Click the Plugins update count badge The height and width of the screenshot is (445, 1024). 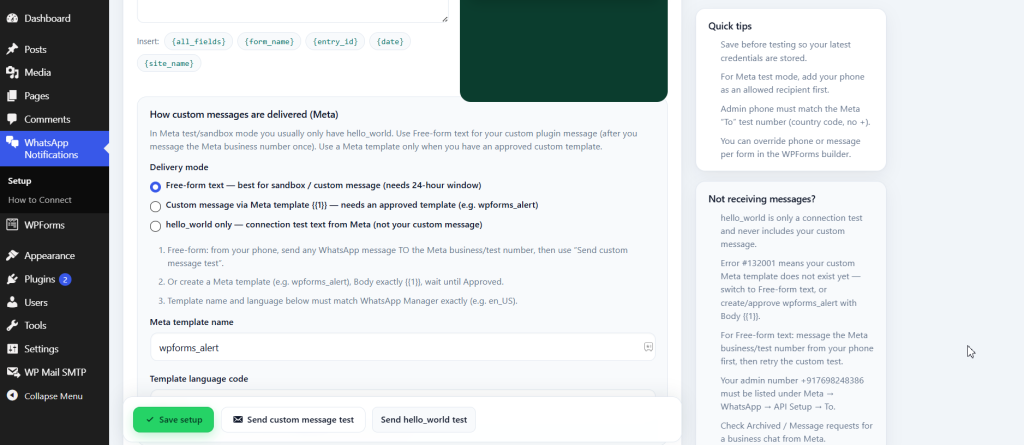point(65,279)
